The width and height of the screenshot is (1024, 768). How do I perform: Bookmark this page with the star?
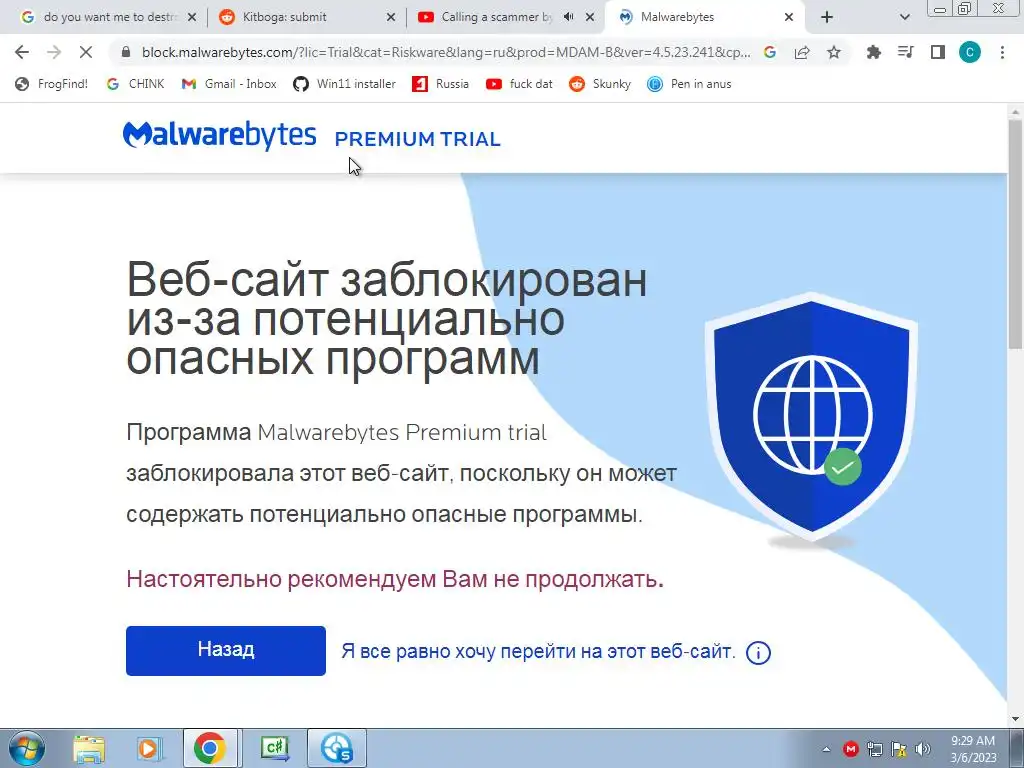[834, 52]
